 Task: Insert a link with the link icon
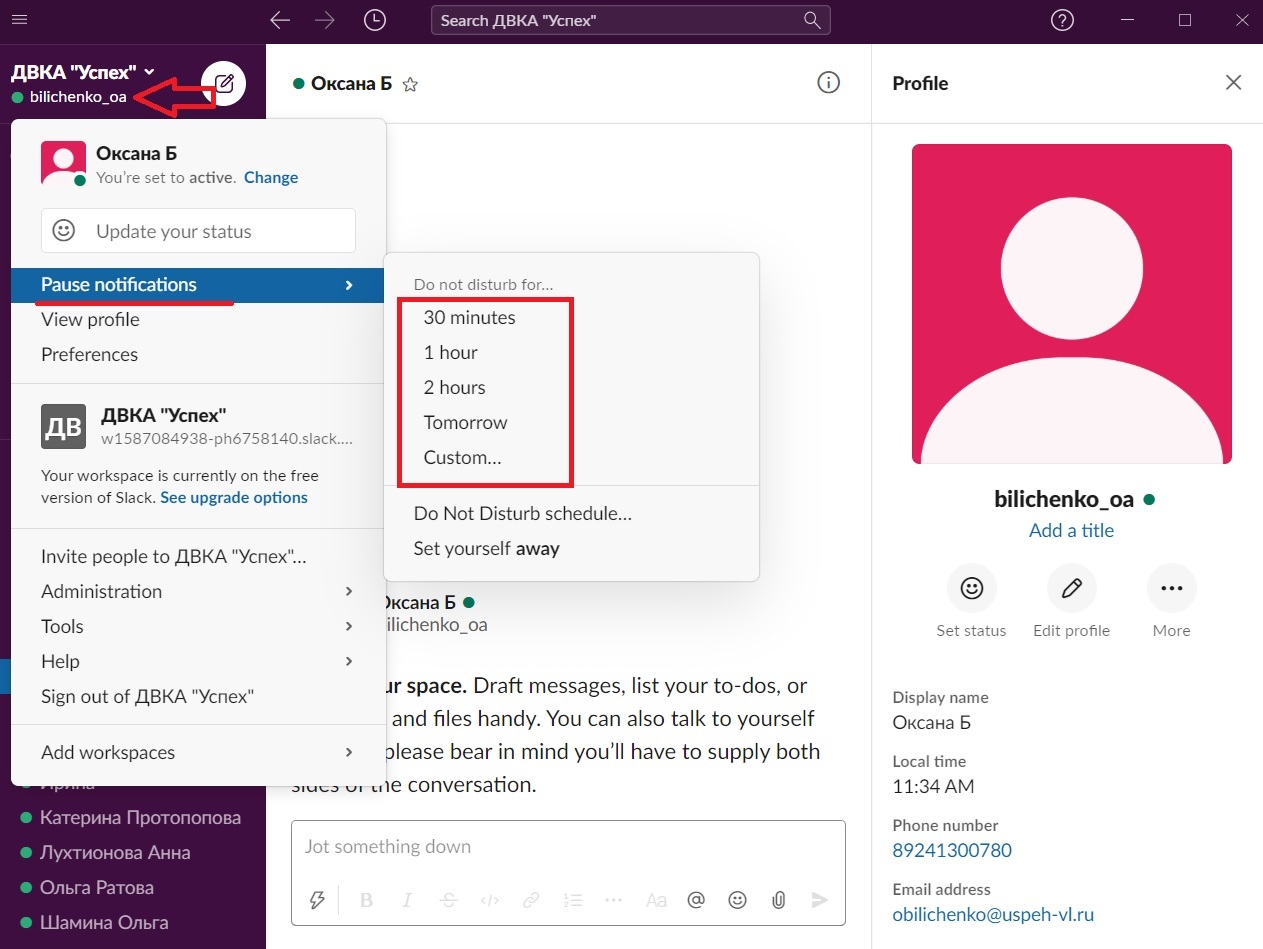click(x=532, y=900)
